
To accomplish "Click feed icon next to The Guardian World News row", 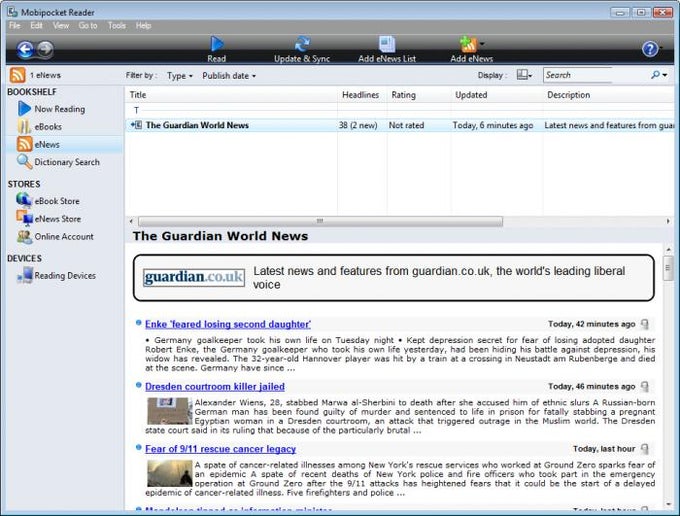I will pyautogui.click(x=137, y=125).
